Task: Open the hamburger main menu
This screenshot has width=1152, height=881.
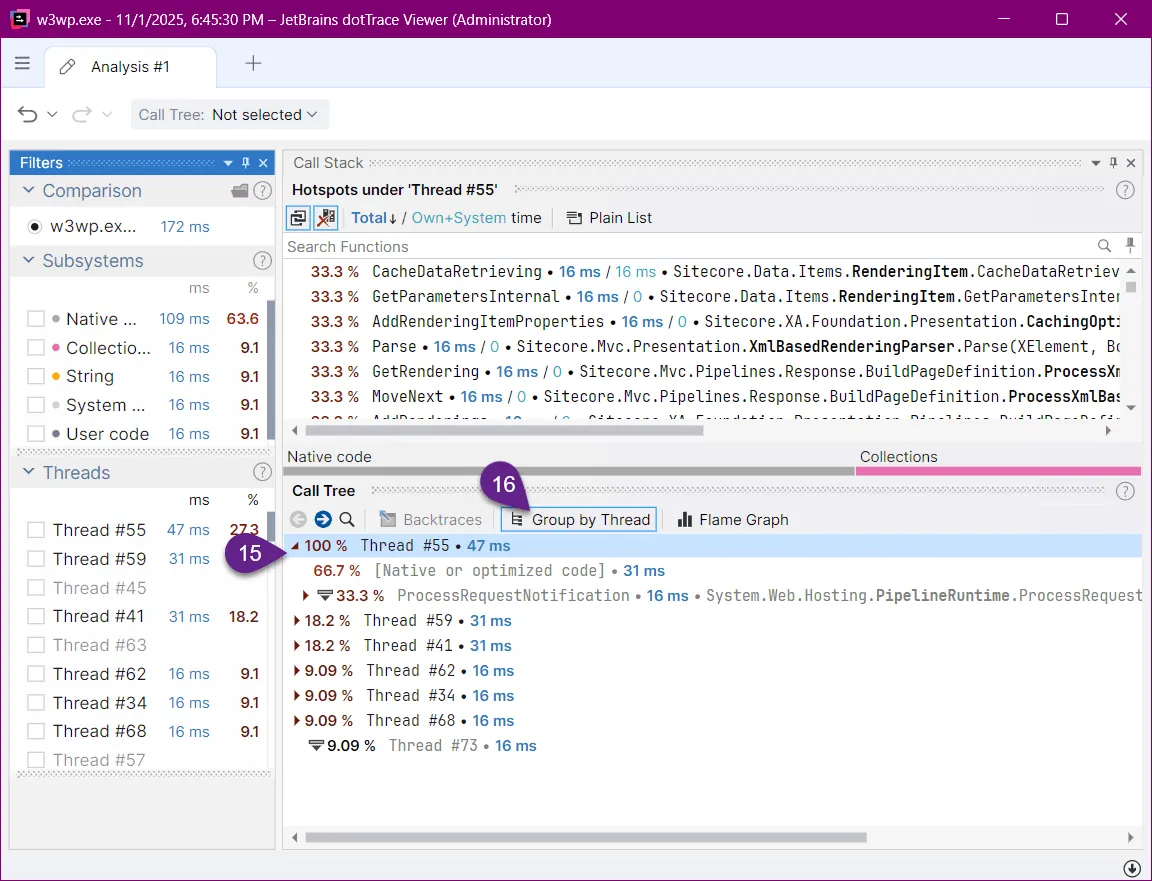Action: tap(22, 64)
